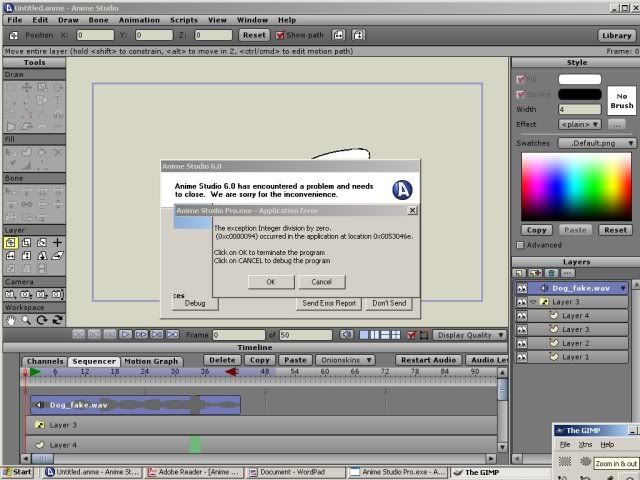Open the Bone menu
Viewport: 640px width, 480px height.
click(98, 20)
